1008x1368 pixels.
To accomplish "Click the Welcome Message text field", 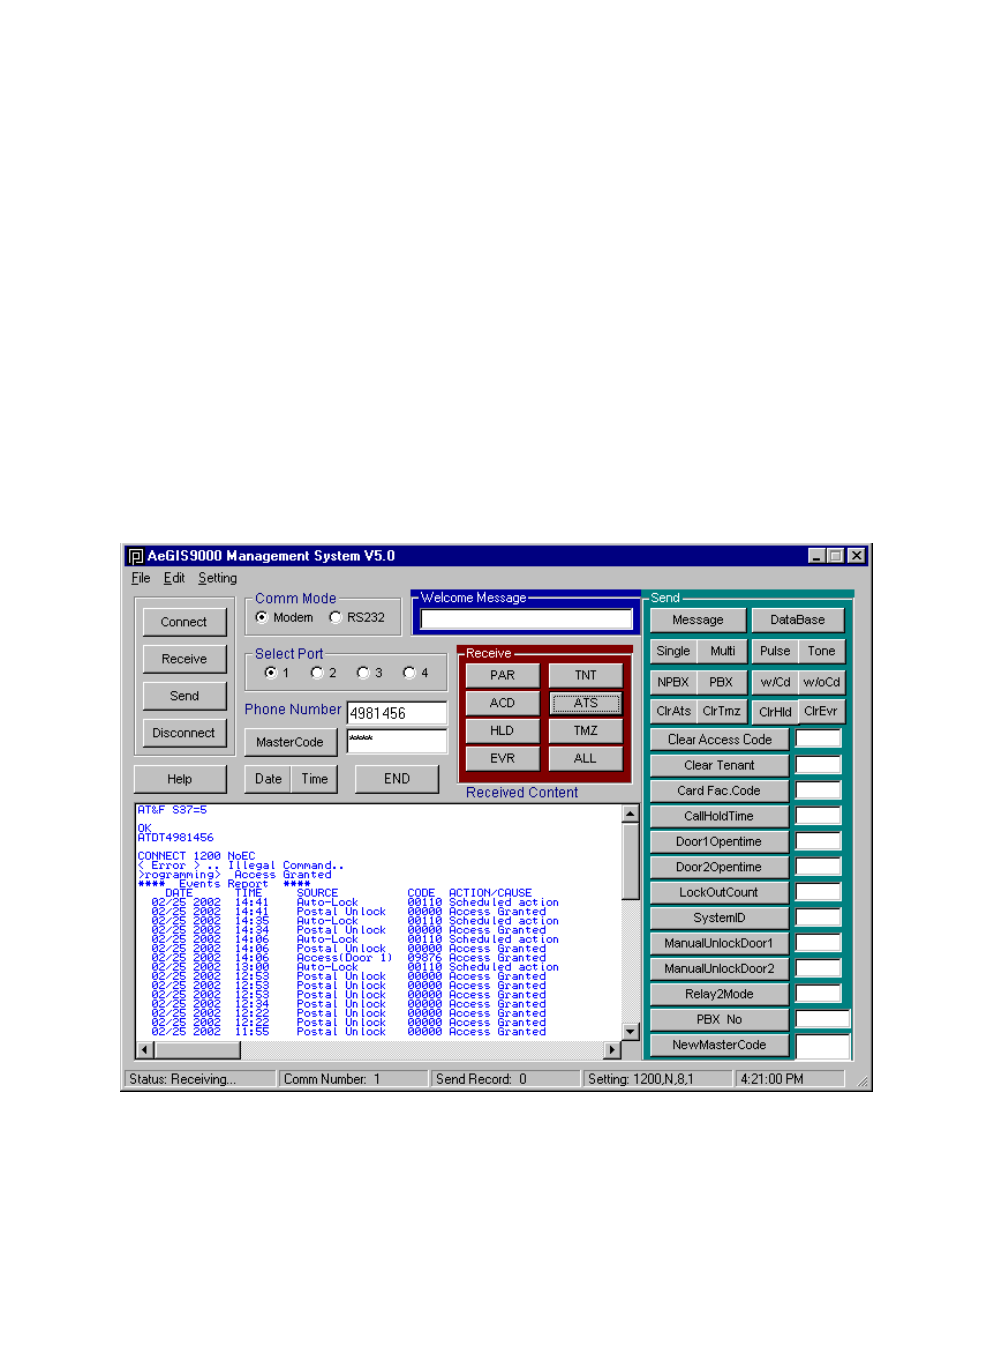I will pyautogui.click(x=527, y=620).
